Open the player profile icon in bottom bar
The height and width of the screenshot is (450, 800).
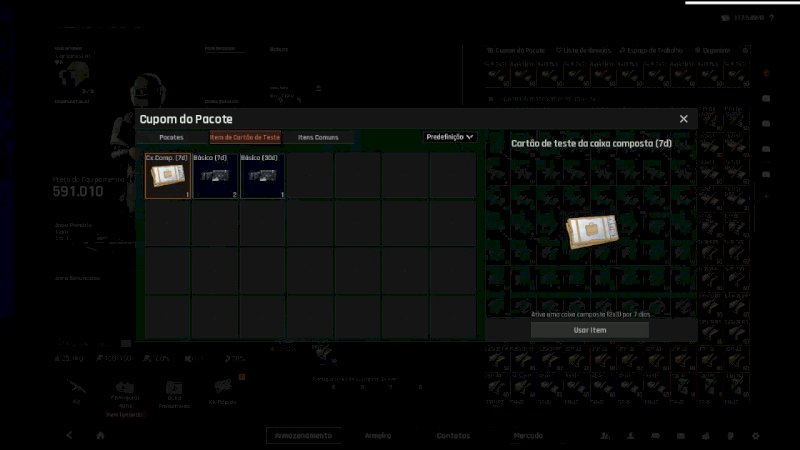point(631,436)
